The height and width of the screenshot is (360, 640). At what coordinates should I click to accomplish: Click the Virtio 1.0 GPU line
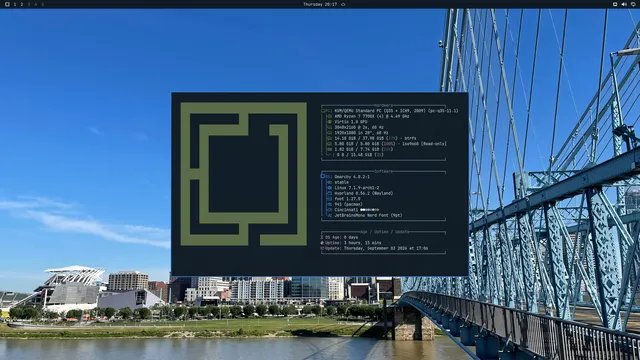[351, 122]
